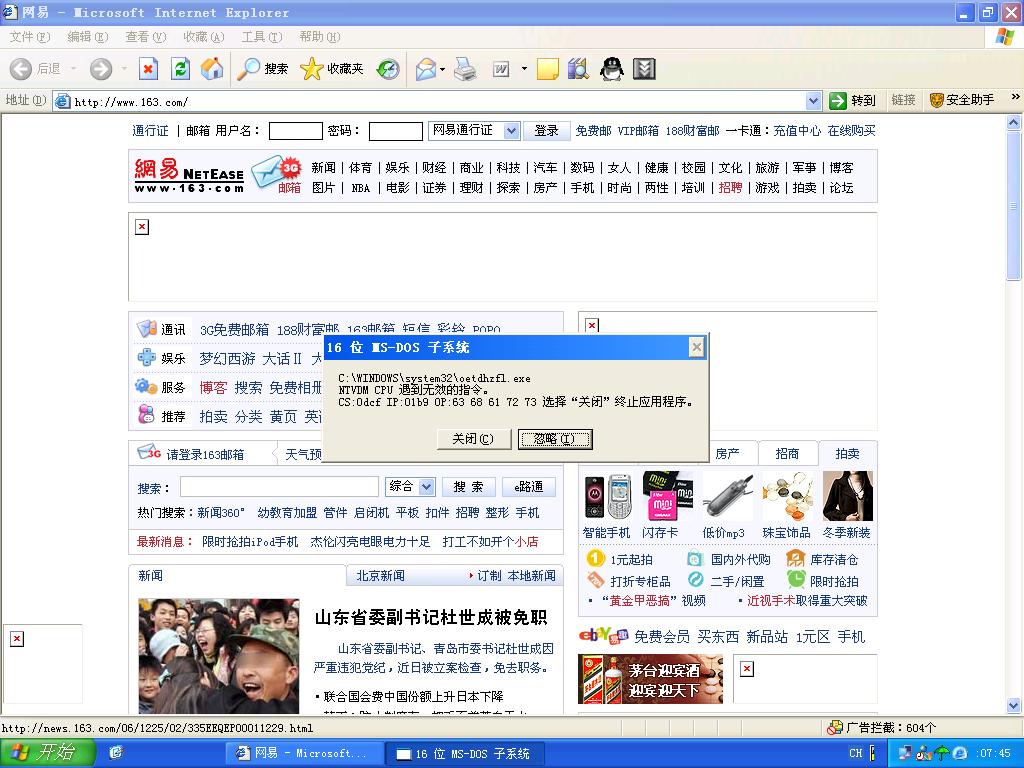Click the 限时抢拍 clock icon
Viewport: 1024px width, 768px height.
[x=795, y=579]
